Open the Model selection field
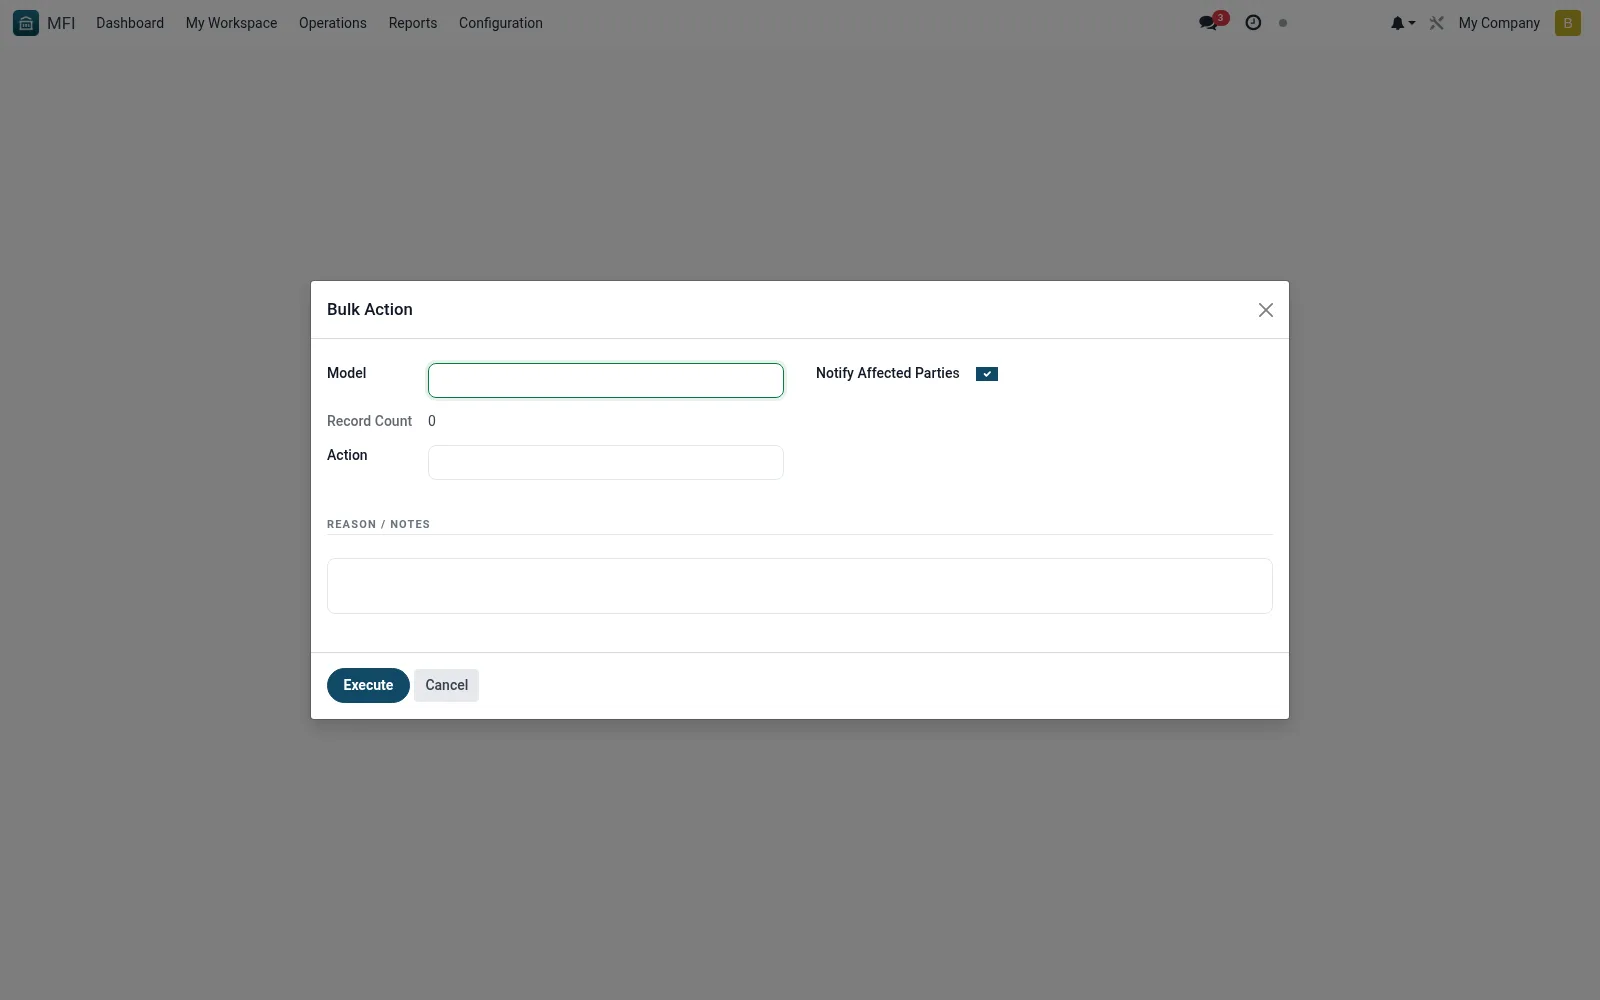Image resolution: width=1600 pixels, height=1000 pixels. [x=606, y=380]
